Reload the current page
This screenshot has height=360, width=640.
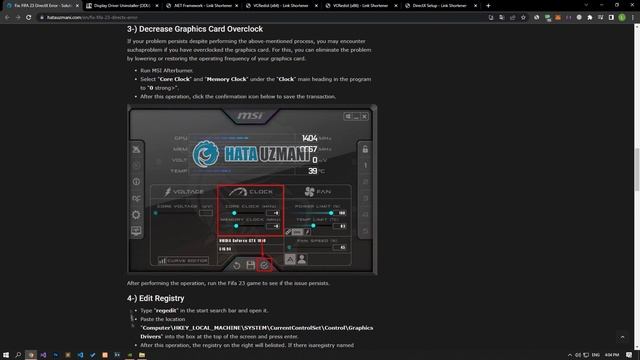click(29, 18)
